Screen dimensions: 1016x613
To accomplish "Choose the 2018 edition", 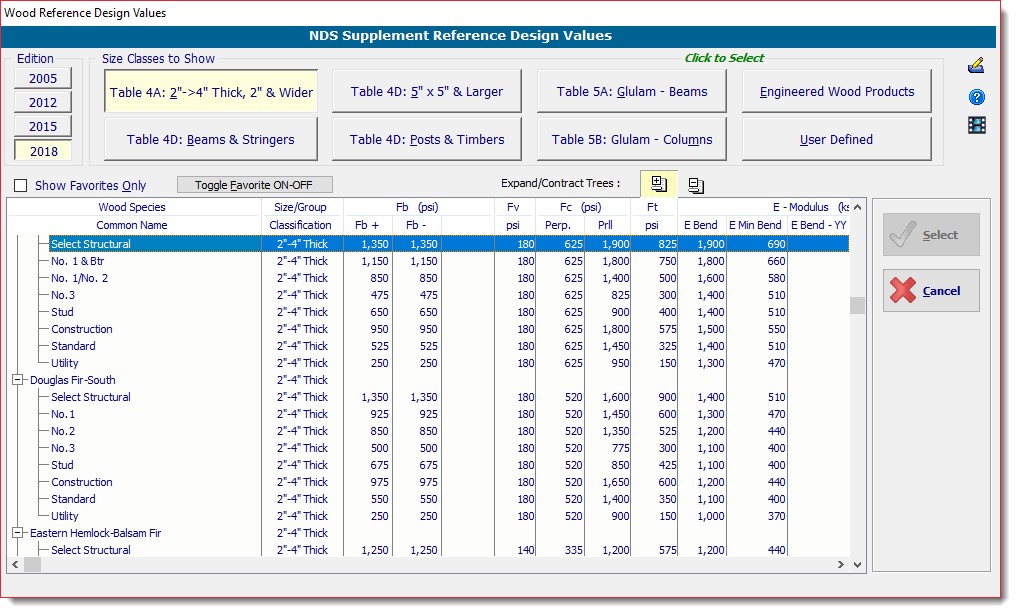I will coord(43,151).
